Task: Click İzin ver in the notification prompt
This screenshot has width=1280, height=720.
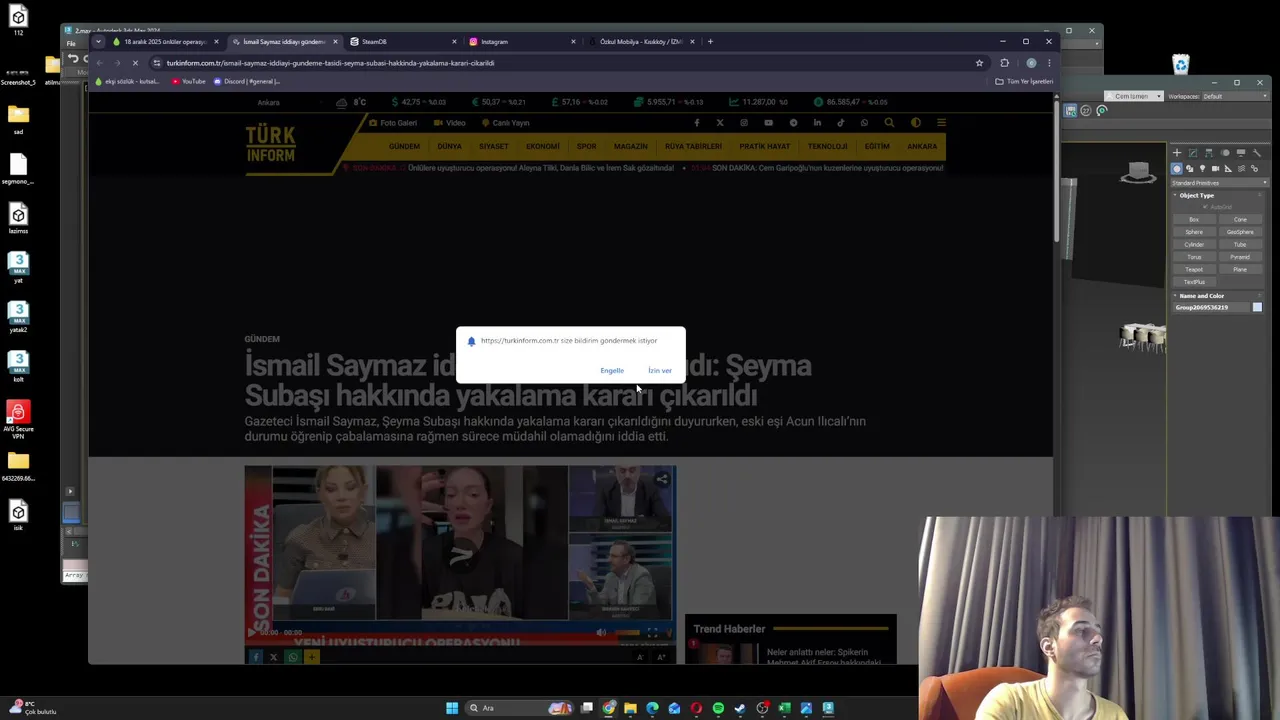Action: pos(660,371)
